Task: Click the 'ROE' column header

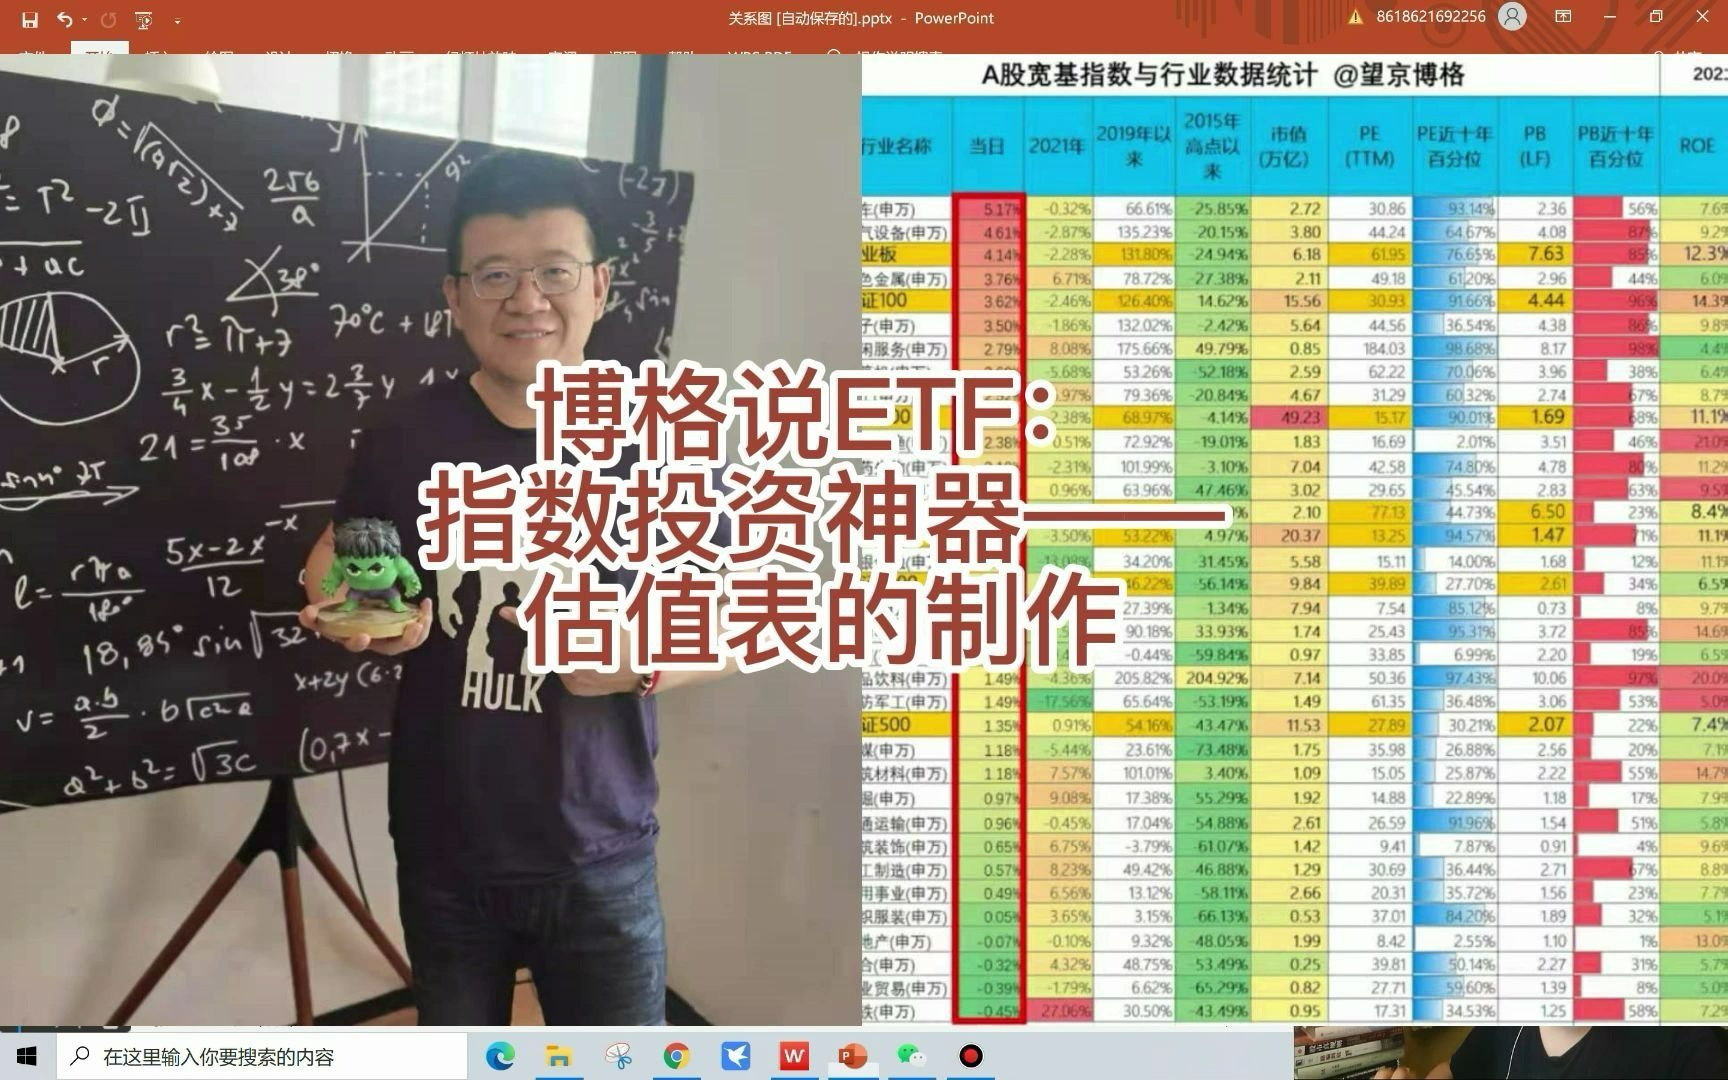Action: point(1696,146)
